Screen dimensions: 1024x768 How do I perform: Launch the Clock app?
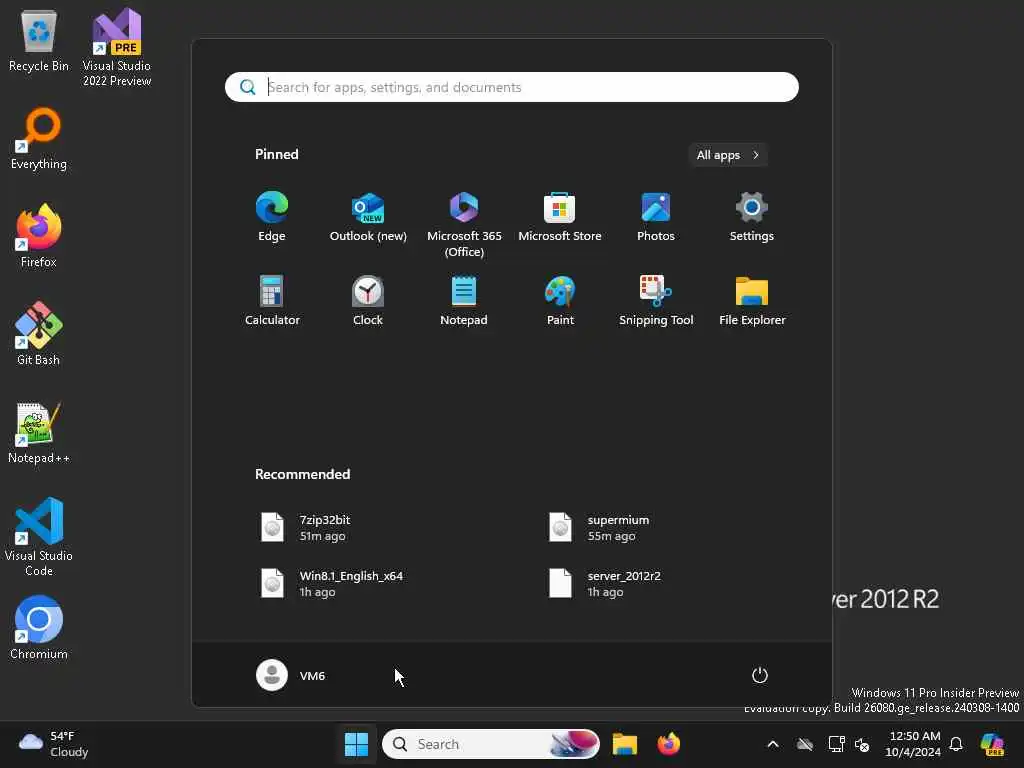coord(368,300)
